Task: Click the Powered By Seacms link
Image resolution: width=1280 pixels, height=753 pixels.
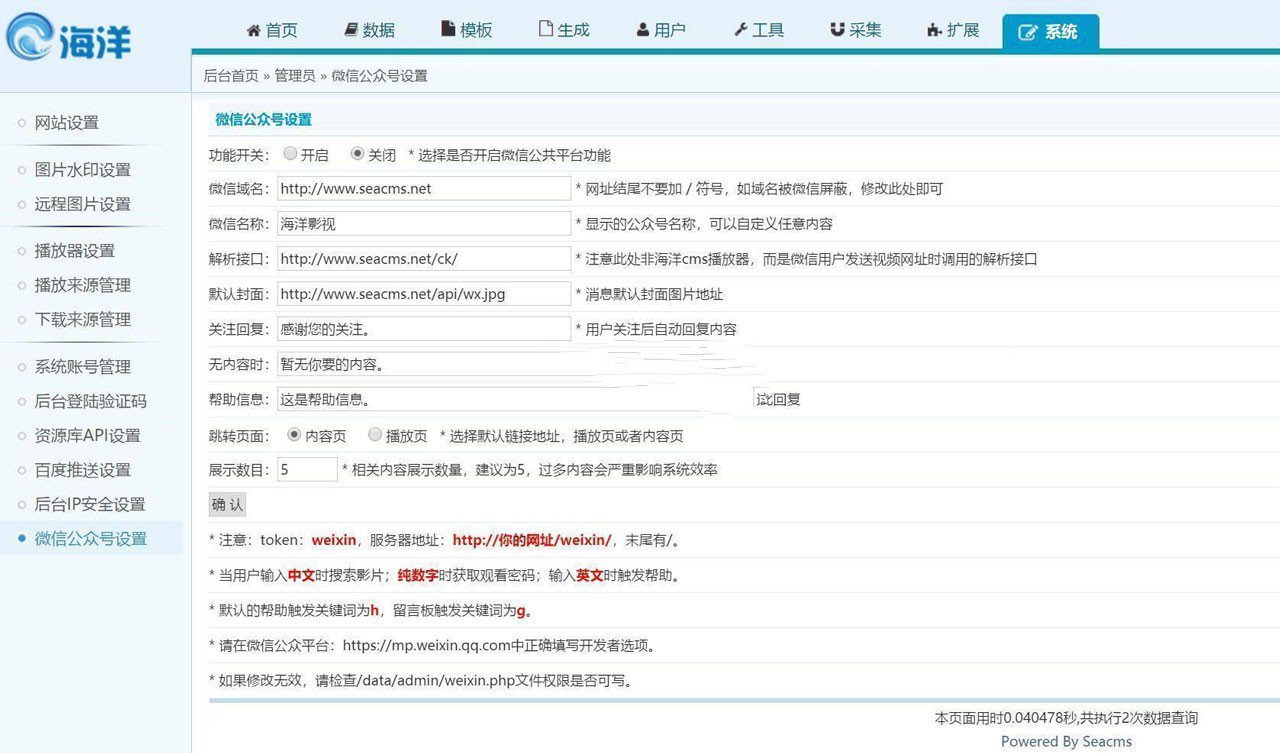Action: click(1066, 741)
